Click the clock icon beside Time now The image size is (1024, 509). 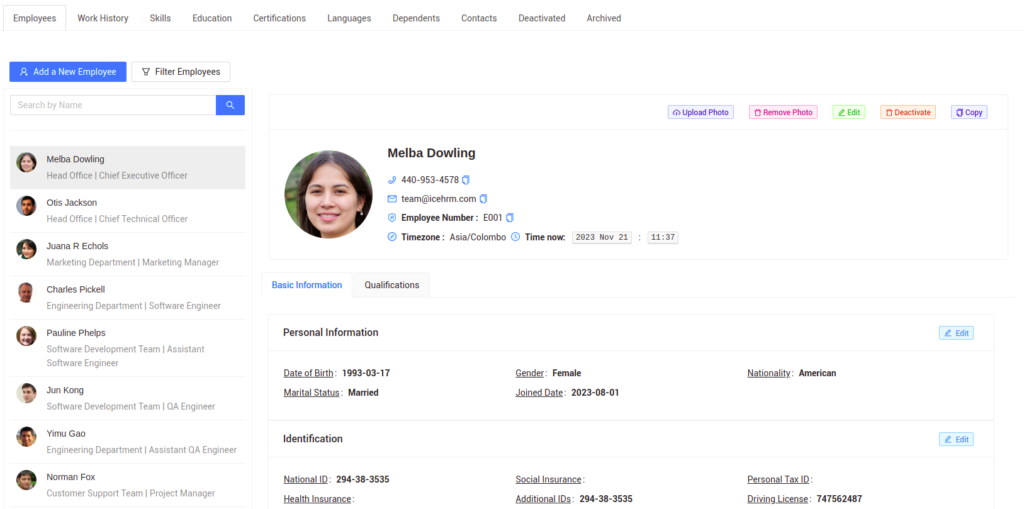pyautogui.click(x=516, y=237)
